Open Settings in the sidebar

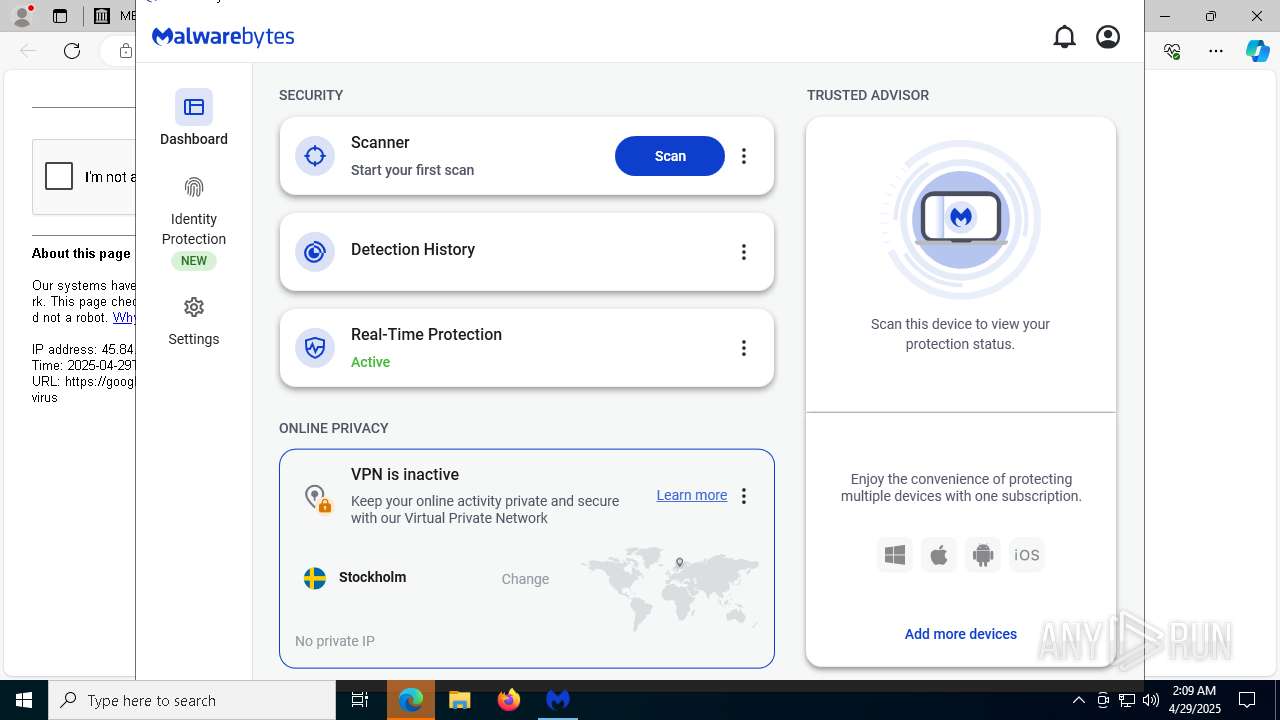194,321
